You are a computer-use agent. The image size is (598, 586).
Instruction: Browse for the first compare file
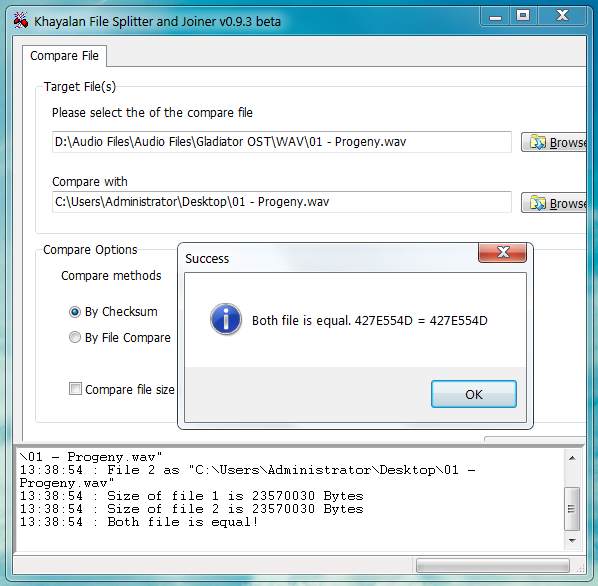[x=554, y=142]
